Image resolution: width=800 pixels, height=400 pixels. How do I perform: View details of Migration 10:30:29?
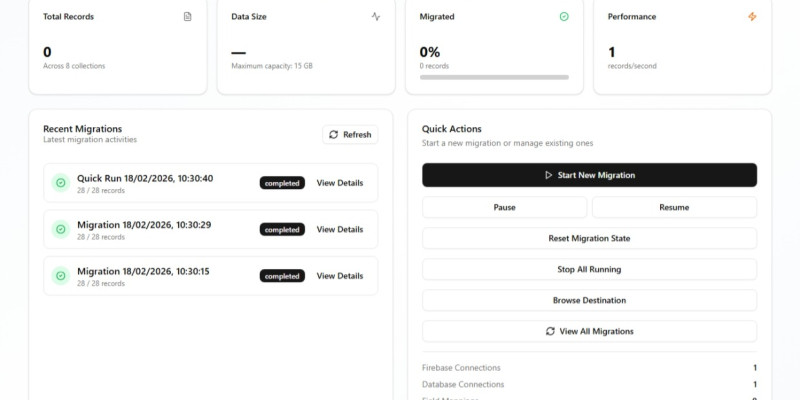[x=340, y=229]
